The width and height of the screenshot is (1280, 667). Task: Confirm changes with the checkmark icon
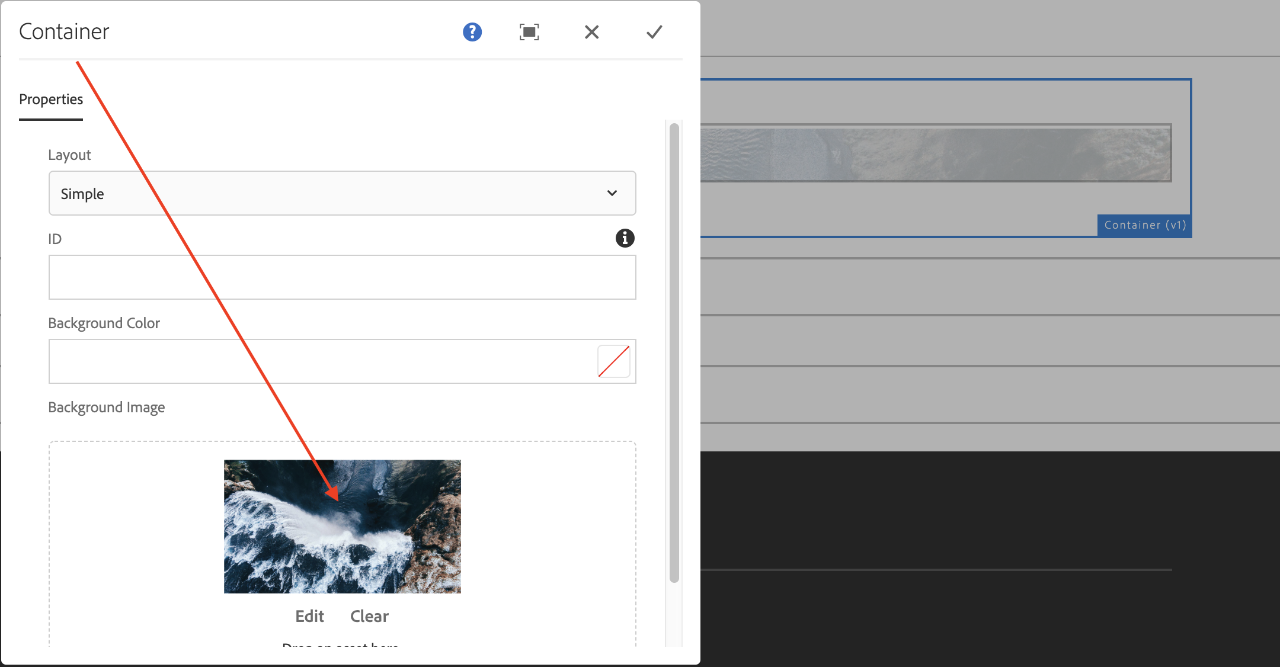(654, 32)
